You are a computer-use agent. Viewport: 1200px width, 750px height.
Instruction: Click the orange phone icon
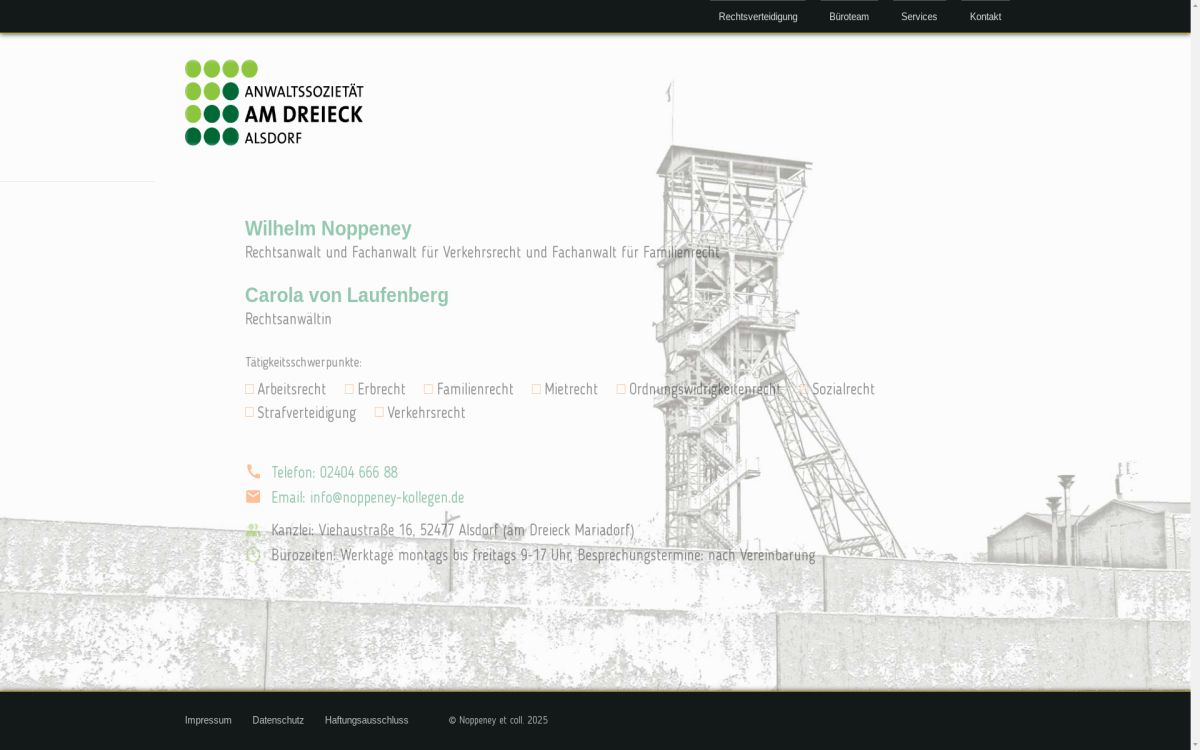[x=253, y=472]
